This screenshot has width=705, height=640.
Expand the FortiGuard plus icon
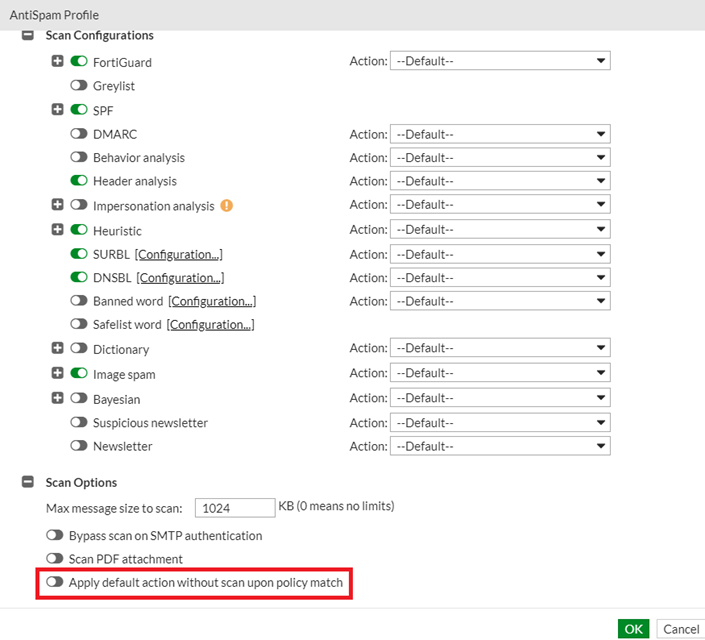click(58, 62)
